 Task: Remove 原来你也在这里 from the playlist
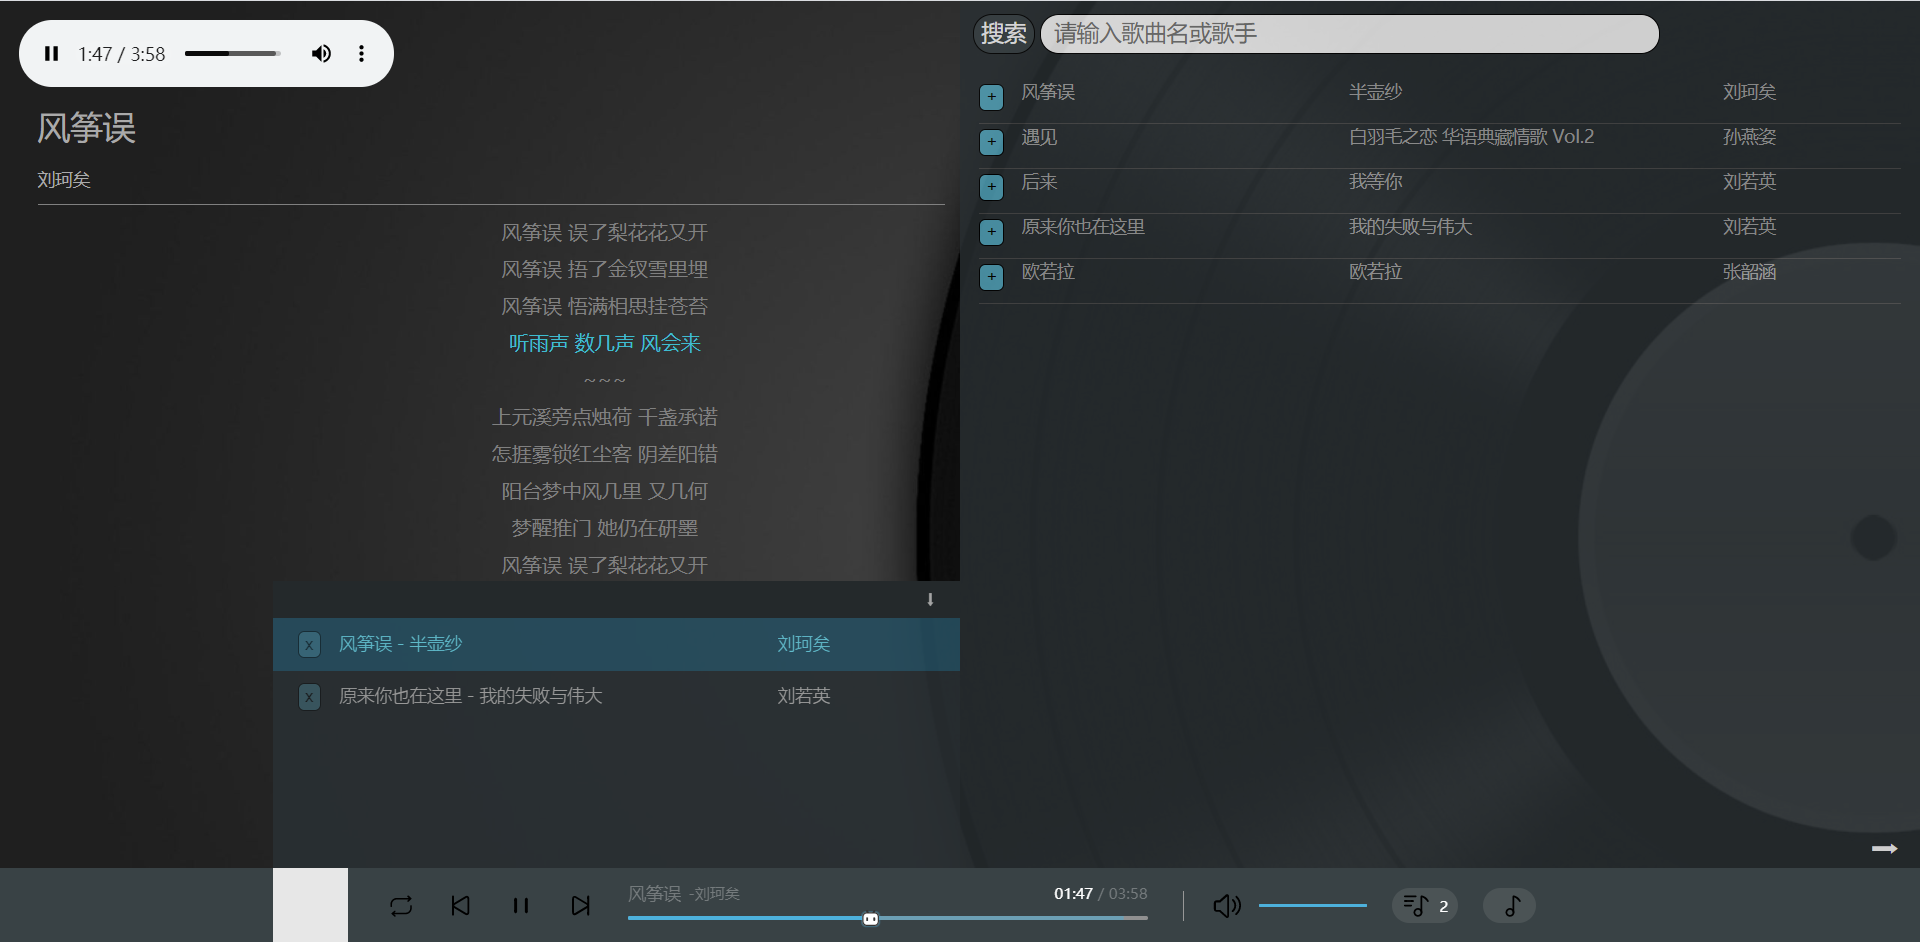310,697
